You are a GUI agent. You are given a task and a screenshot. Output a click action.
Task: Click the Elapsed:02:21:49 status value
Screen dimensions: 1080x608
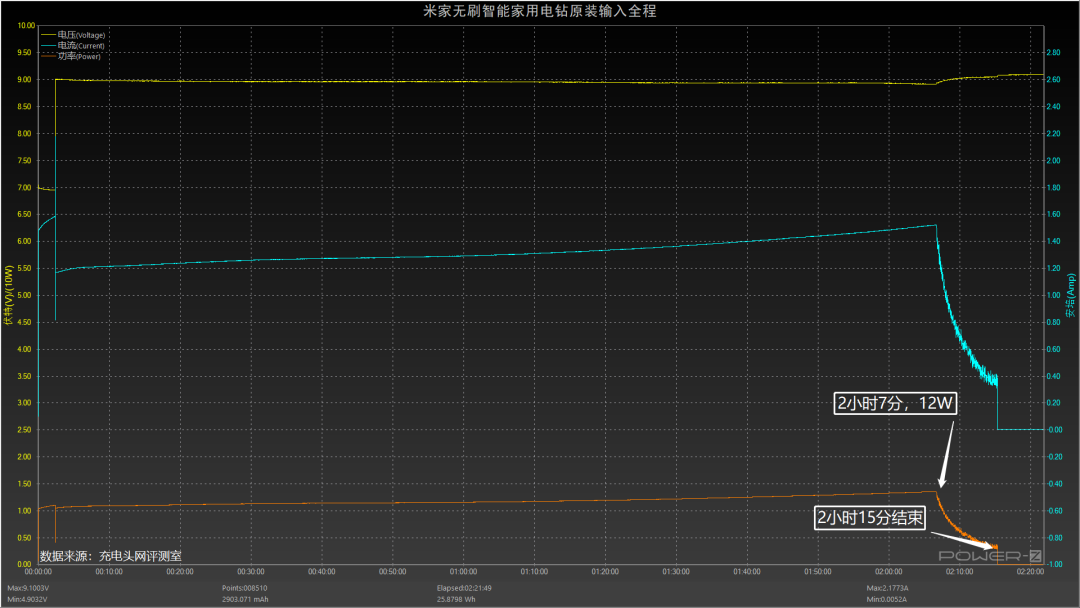point(464,588)
